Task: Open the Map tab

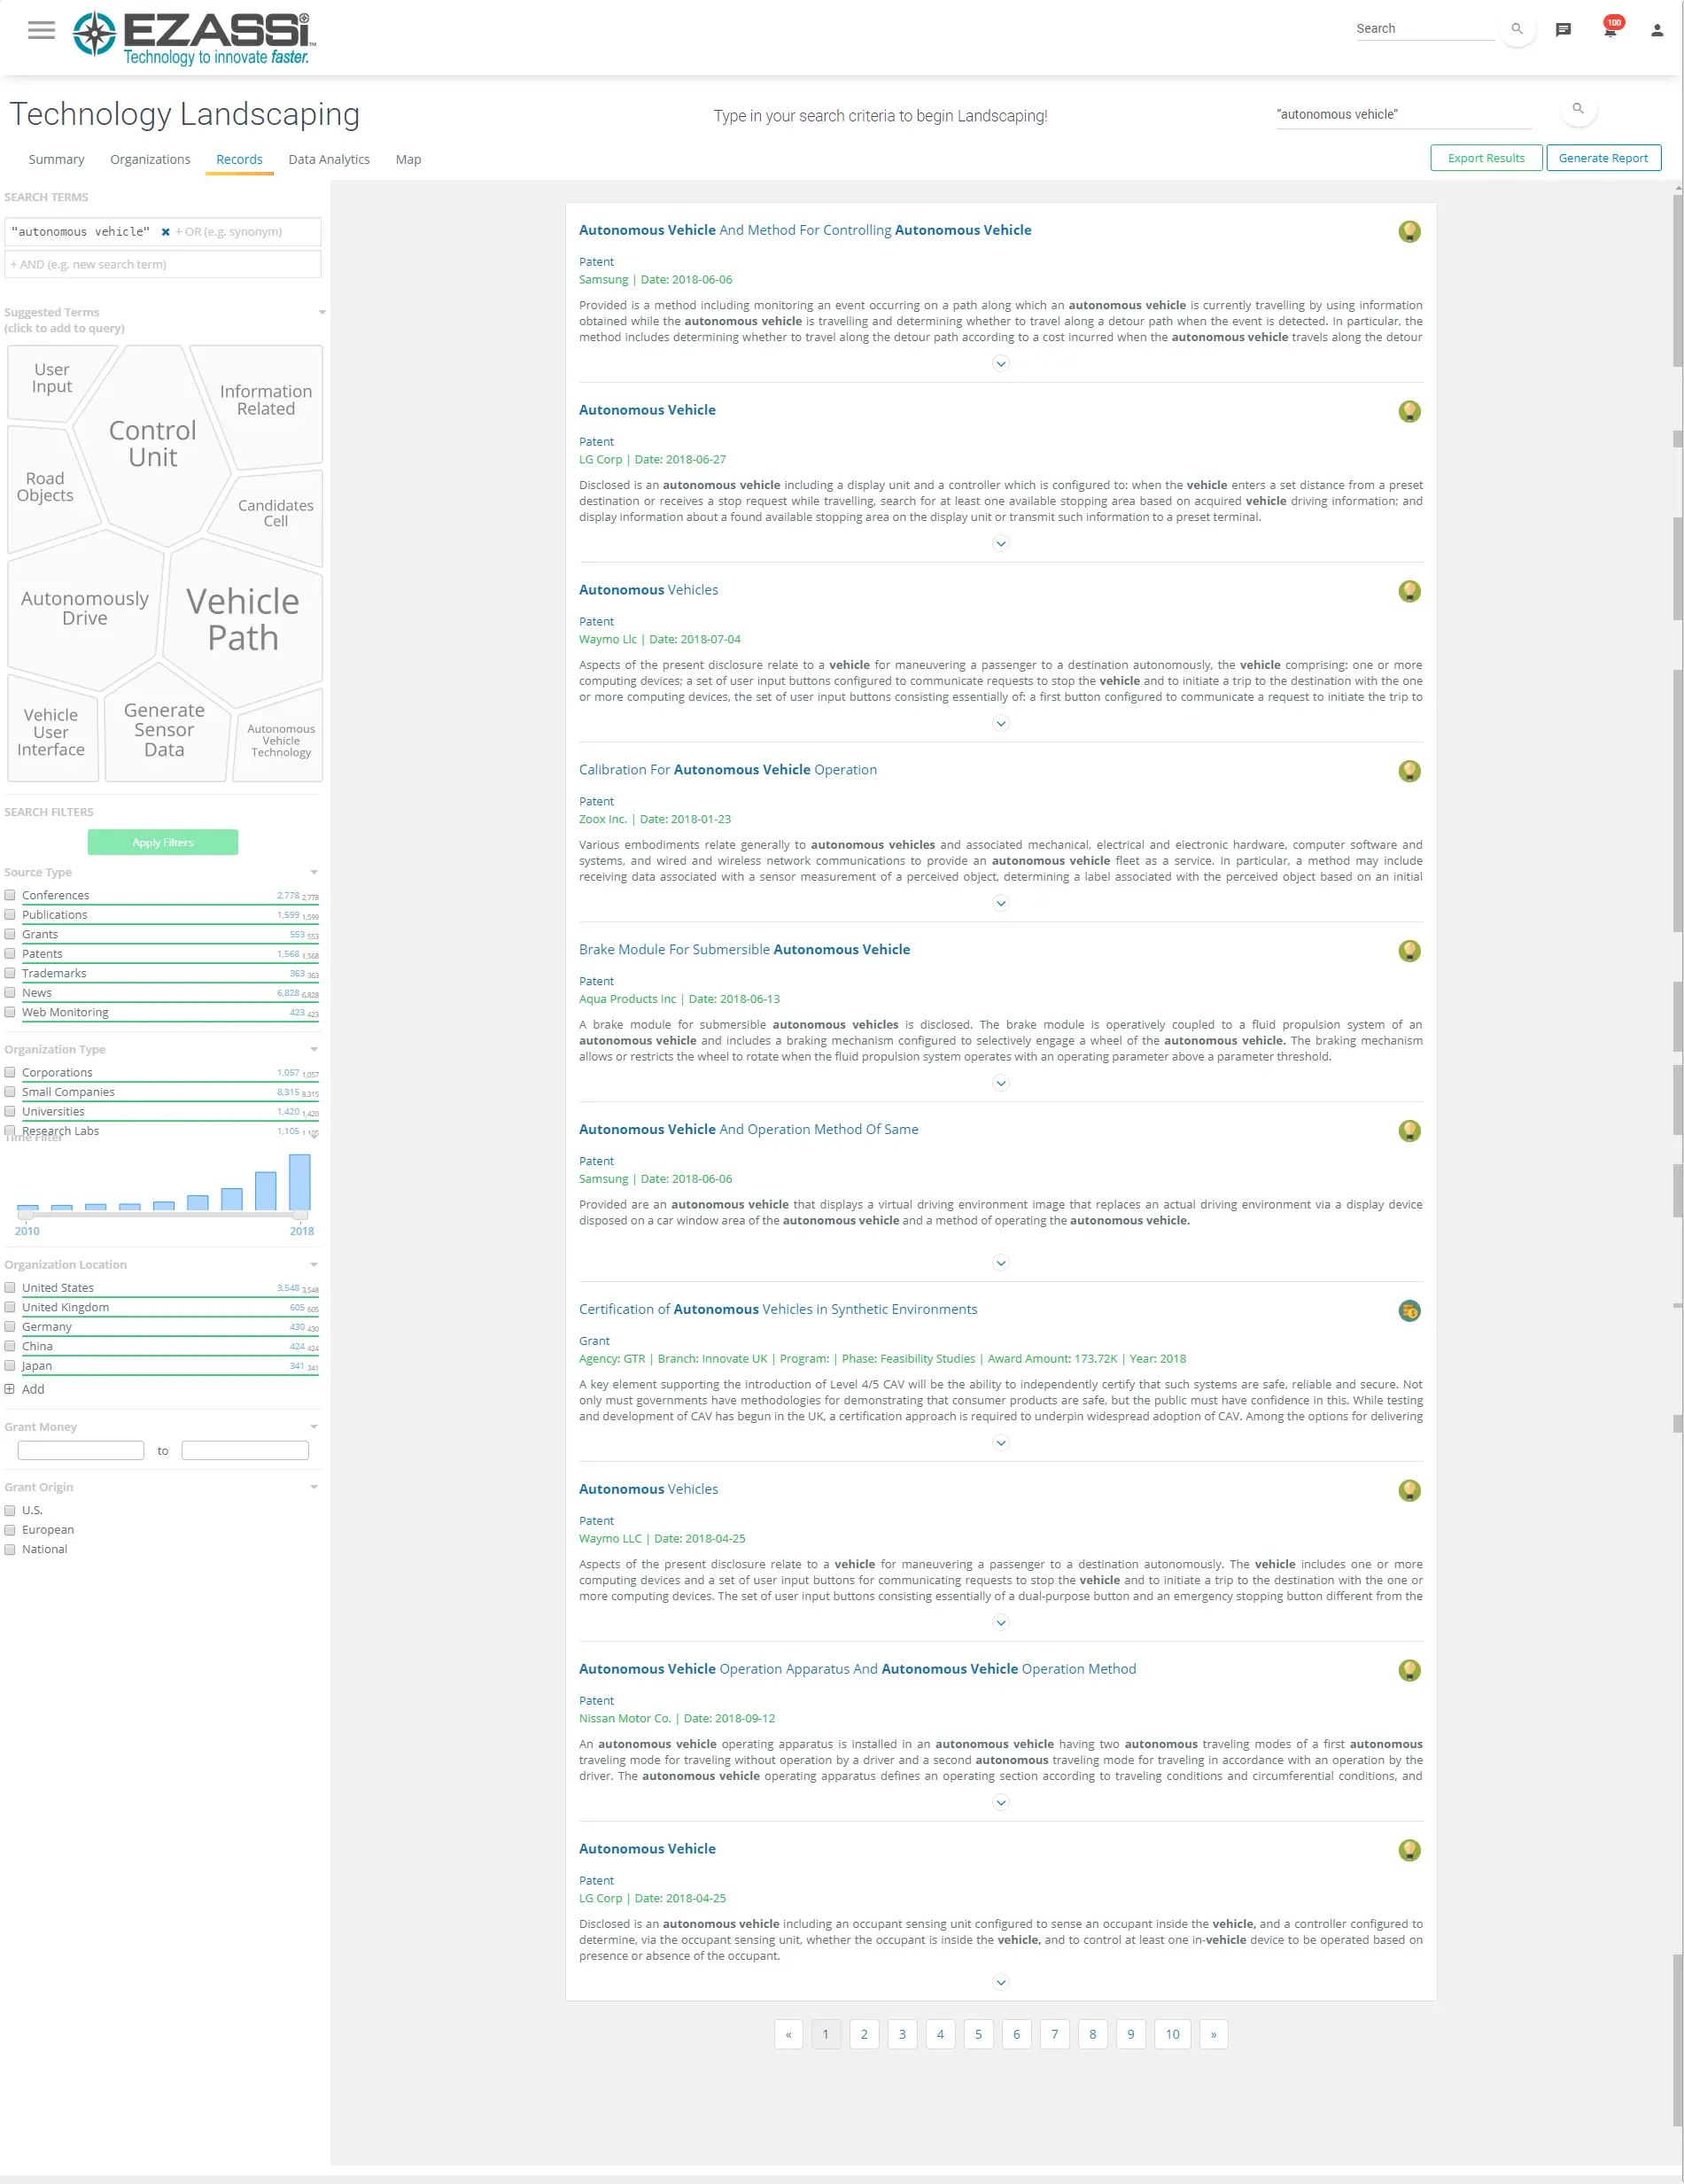Action: click(408, 159)
